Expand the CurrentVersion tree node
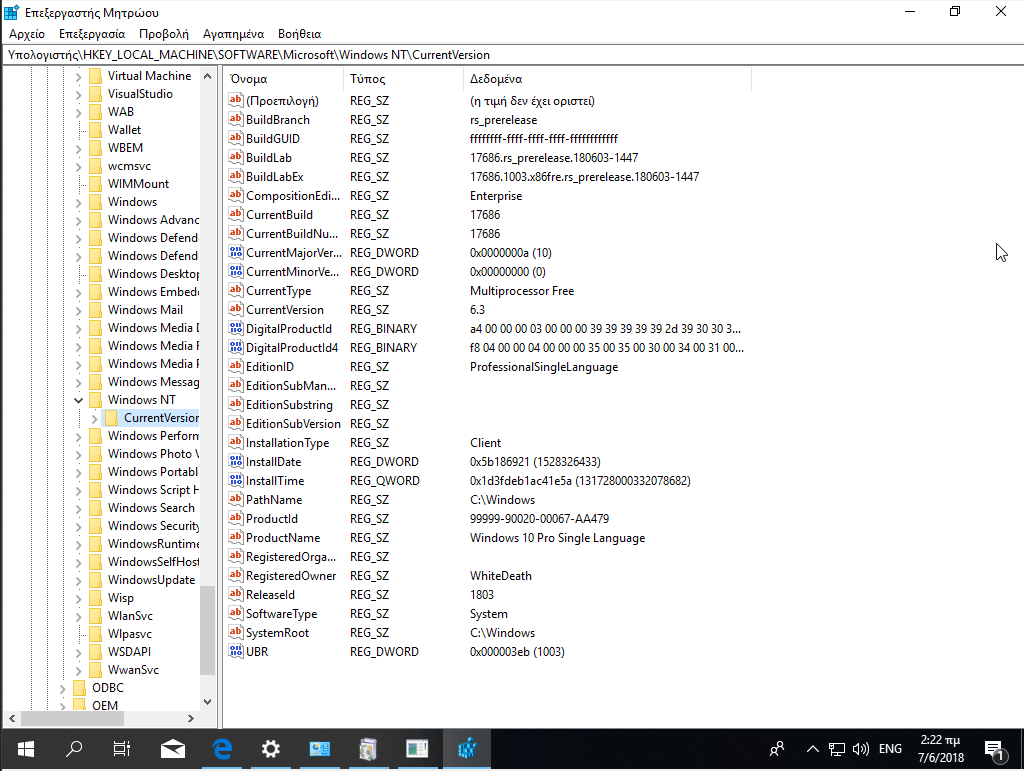The image size is (1024, 771). click(x=95, y=418)
